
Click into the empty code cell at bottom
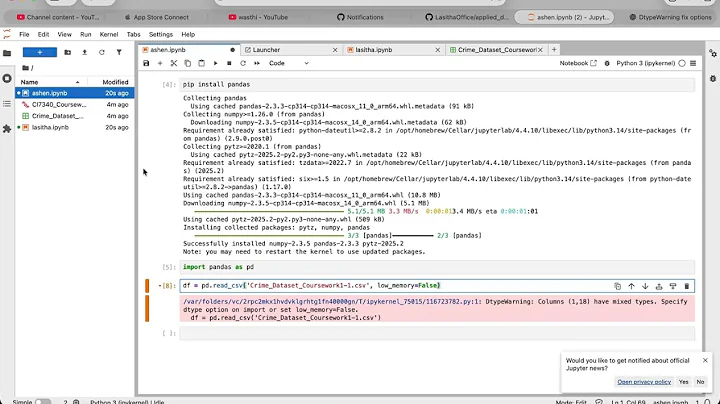click(437, 333)
